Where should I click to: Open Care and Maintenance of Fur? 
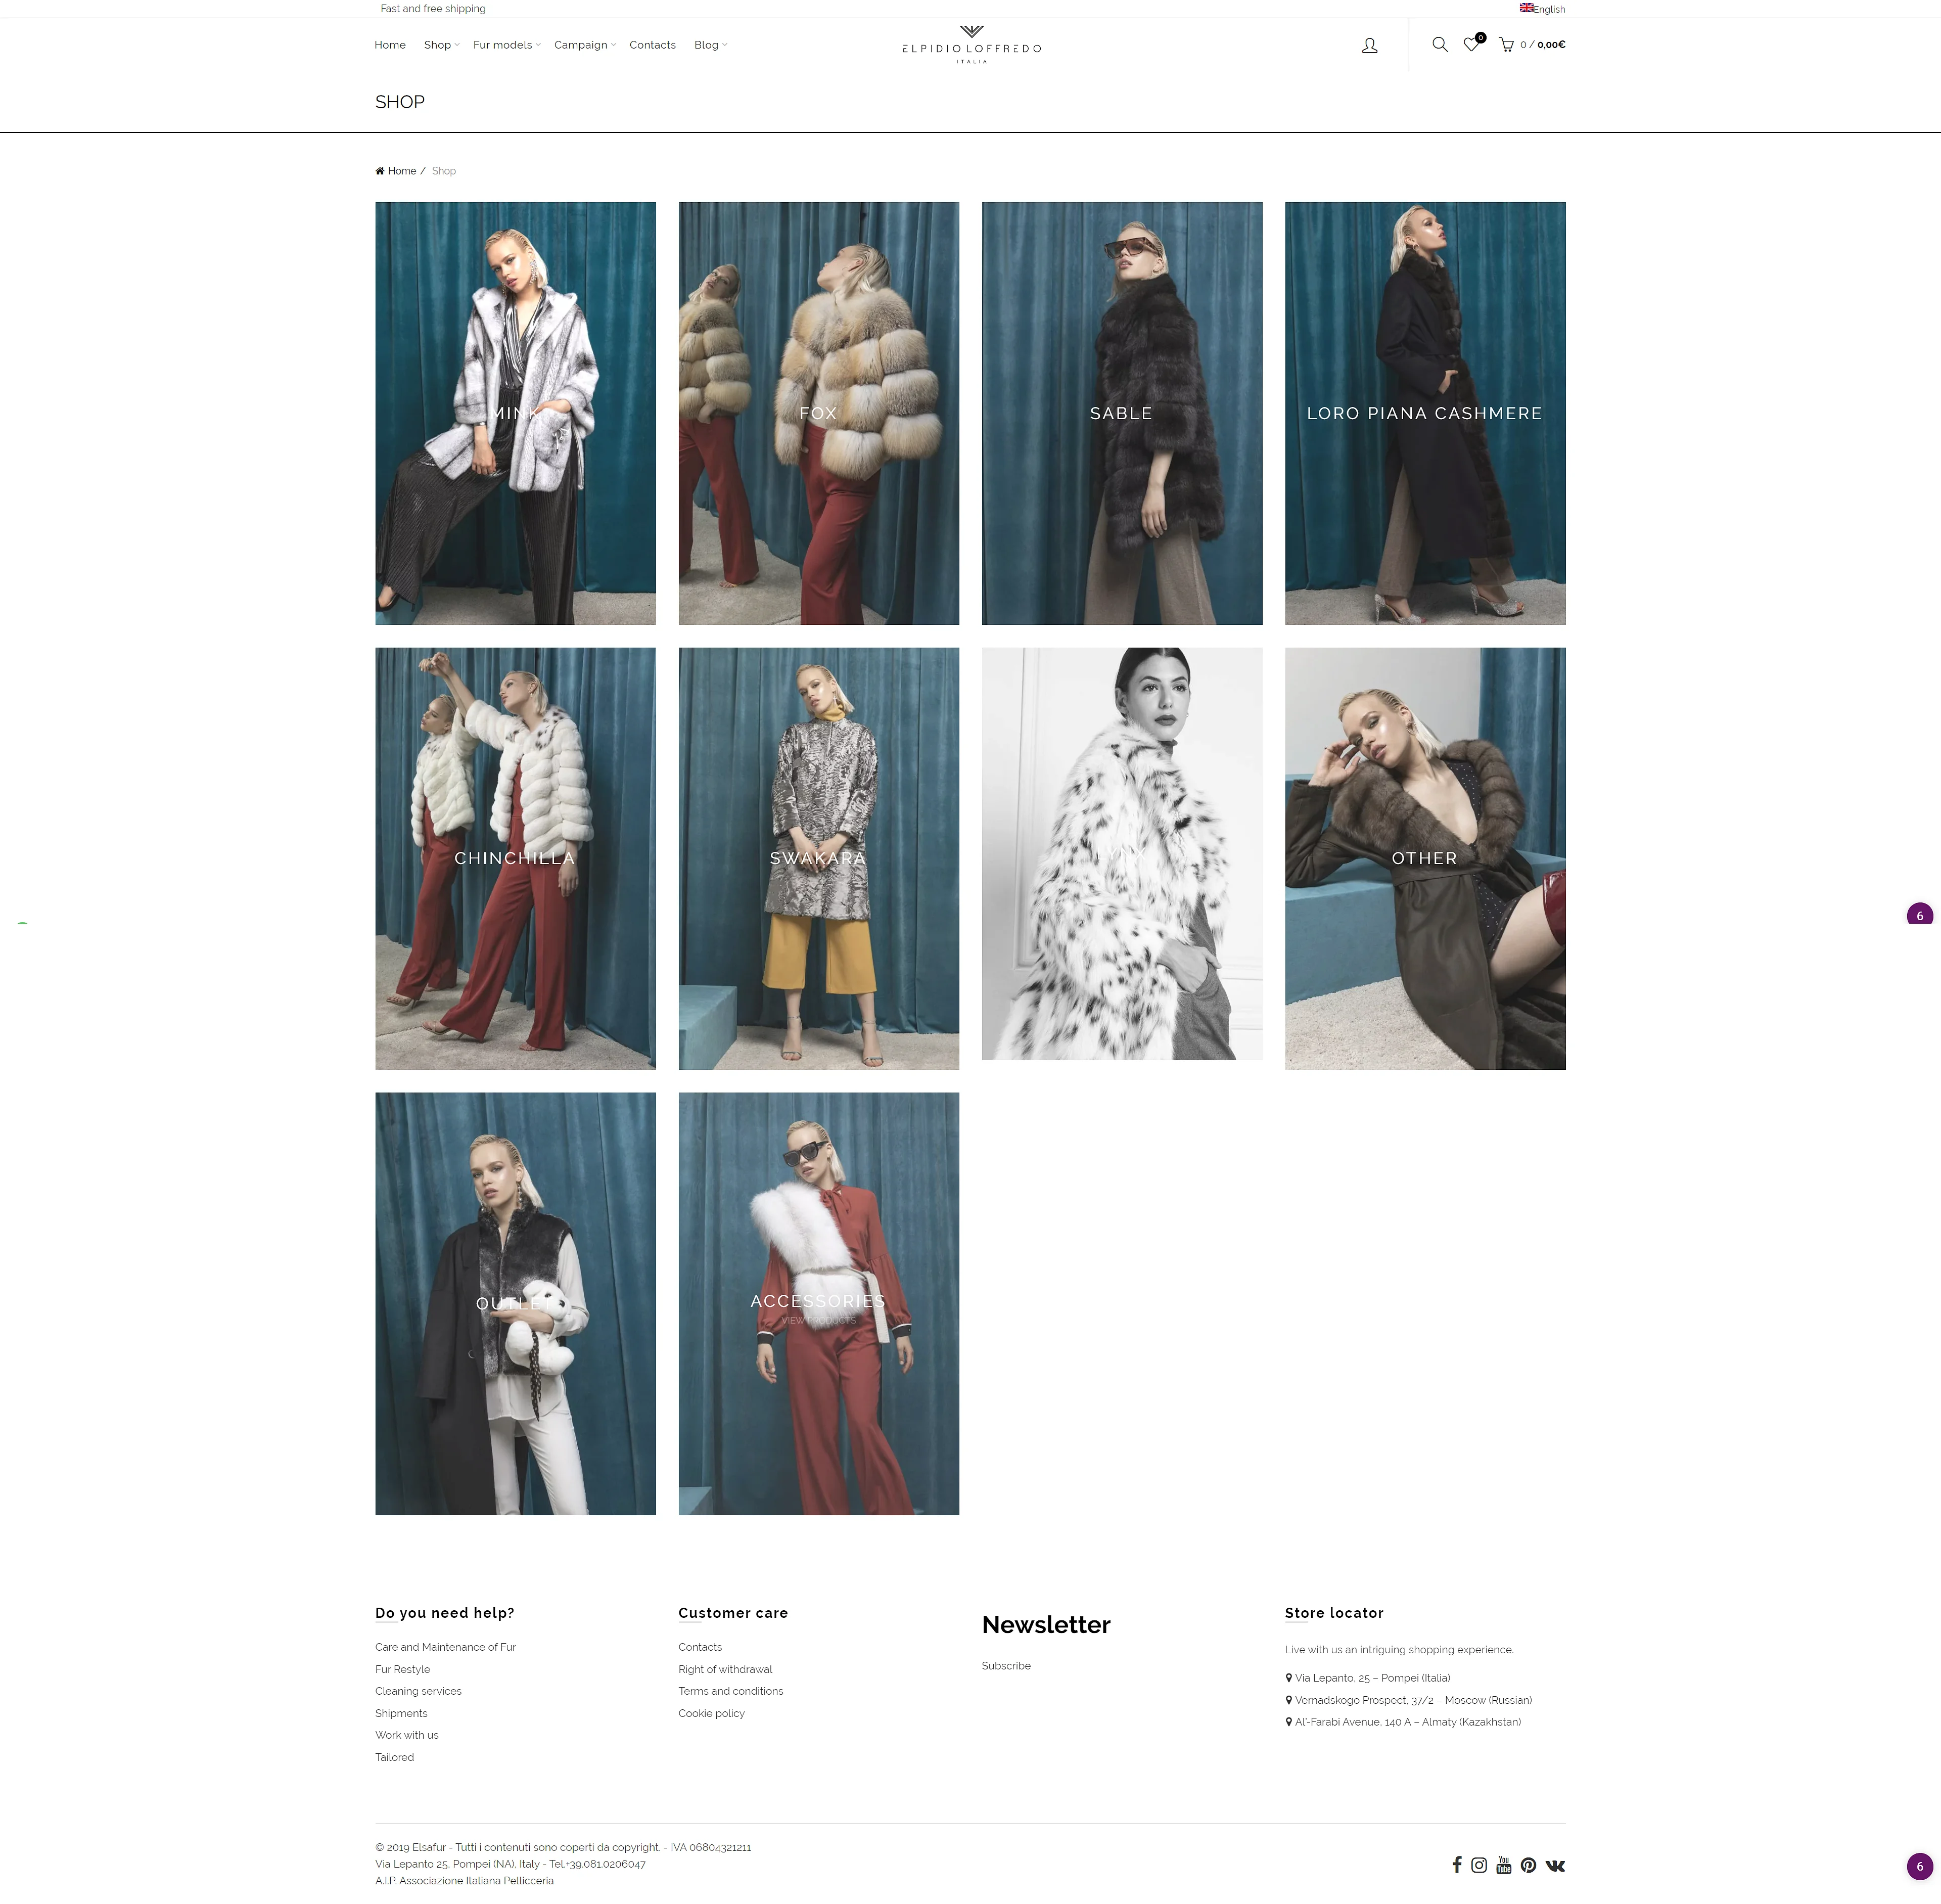tap(445, 1647)
